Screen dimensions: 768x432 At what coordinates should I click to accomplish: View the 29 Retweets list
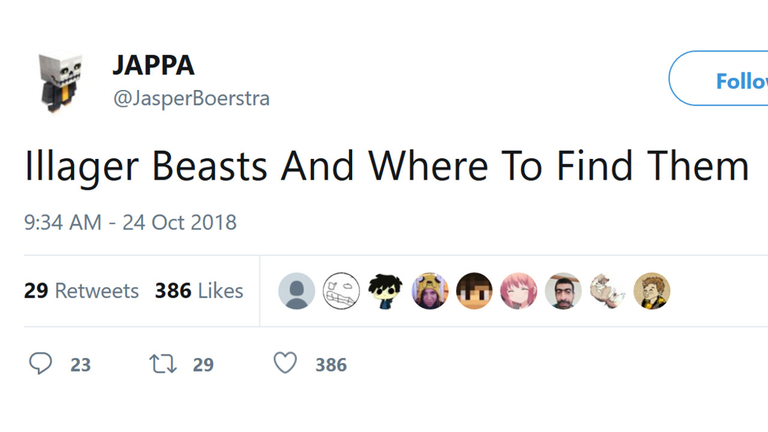(81, 291)
